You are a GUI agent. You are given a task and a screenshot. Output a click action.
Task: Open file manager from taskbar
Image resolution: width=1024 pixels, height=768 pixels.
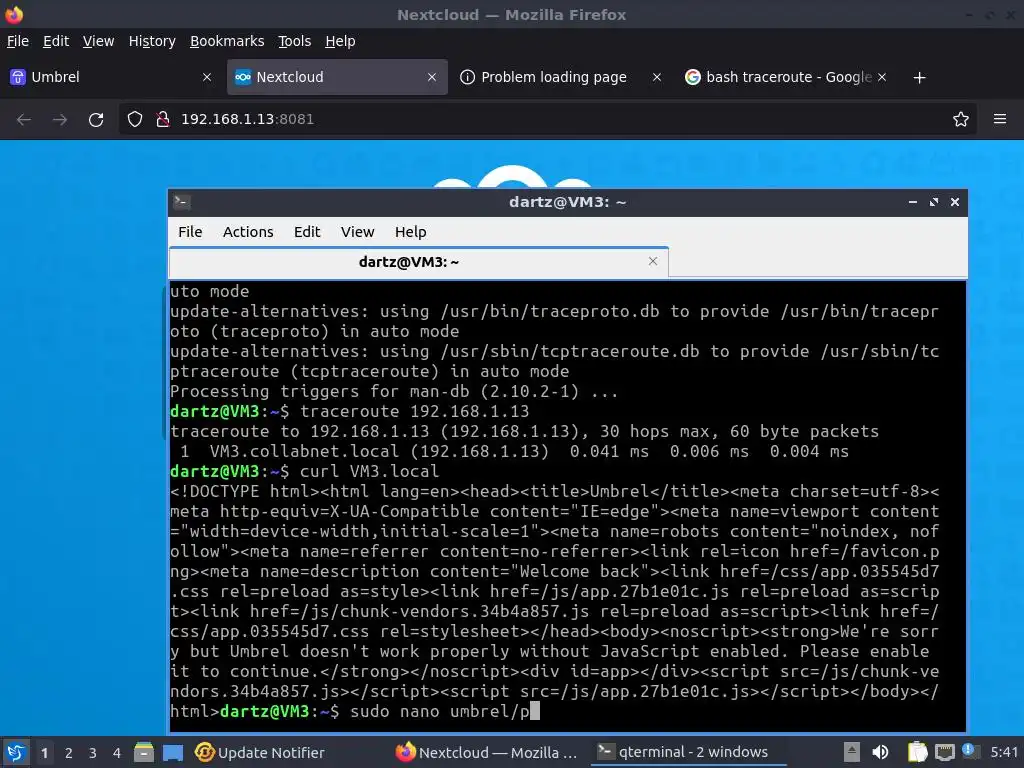144,752
